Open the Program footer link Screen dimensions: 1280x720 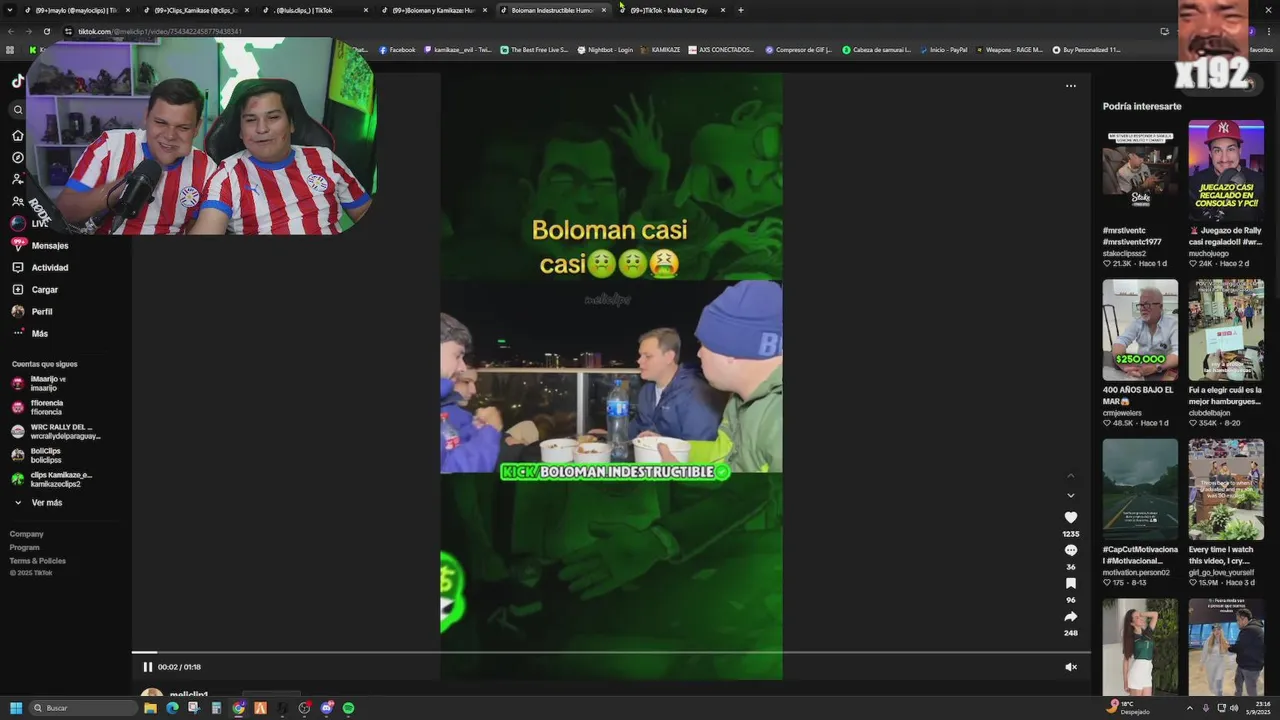[25, 547]
